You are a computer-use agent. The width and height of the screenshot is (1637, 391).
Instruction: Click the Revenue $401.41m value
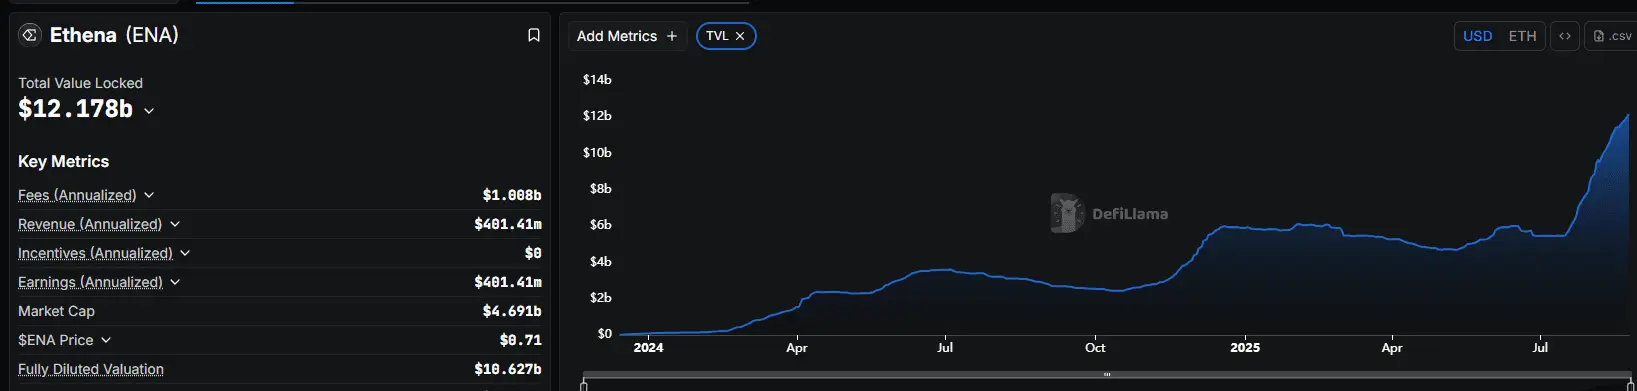tap(508, 224)
